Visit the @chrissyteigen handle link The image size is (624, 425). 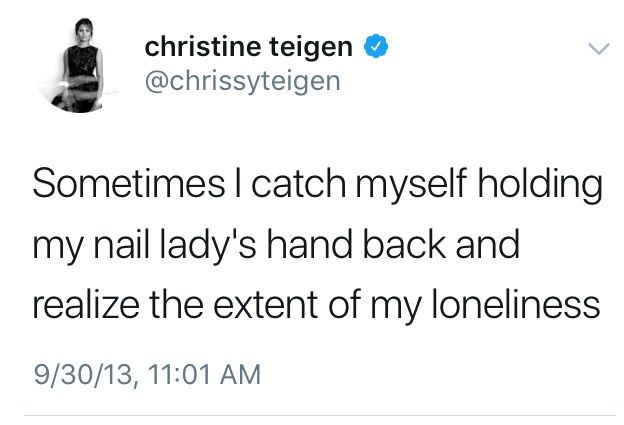point(243,82)
